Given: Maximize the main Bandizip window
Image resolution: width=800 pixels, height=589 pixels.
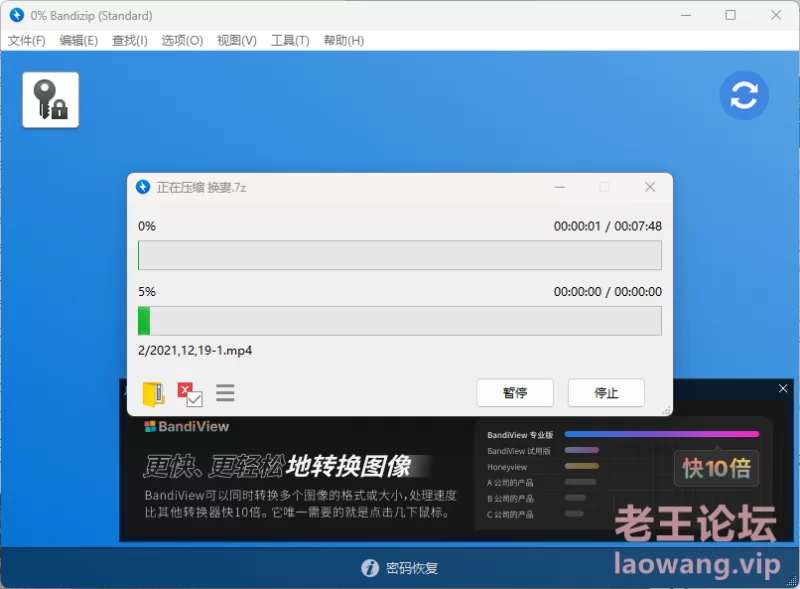Looking at the screenshot, I should click(731, 15).
